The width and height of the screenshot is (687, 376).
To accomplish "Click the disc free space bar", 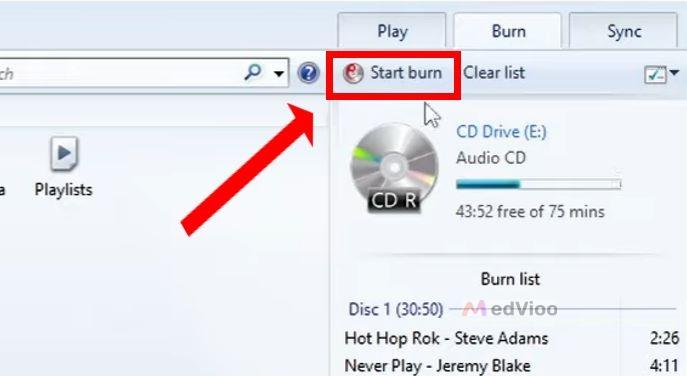I will [x=538, y=184].
